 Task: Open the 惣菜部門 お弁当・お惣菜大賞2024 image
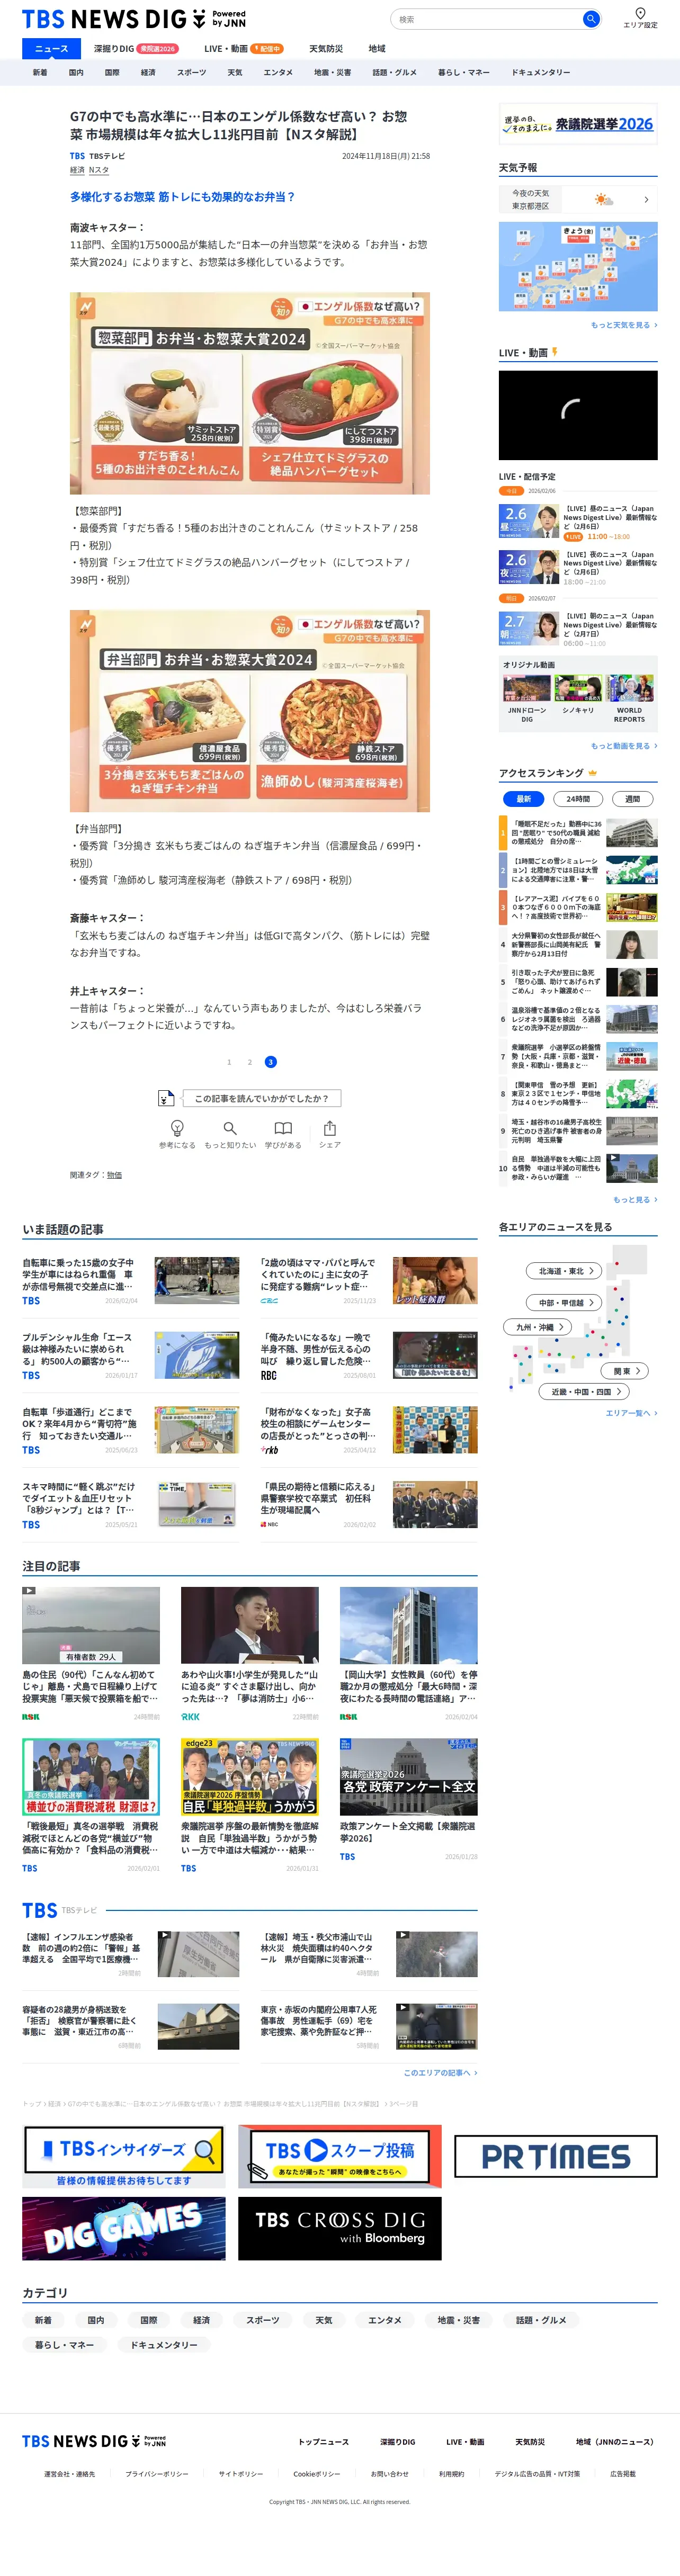coord(250,393)
